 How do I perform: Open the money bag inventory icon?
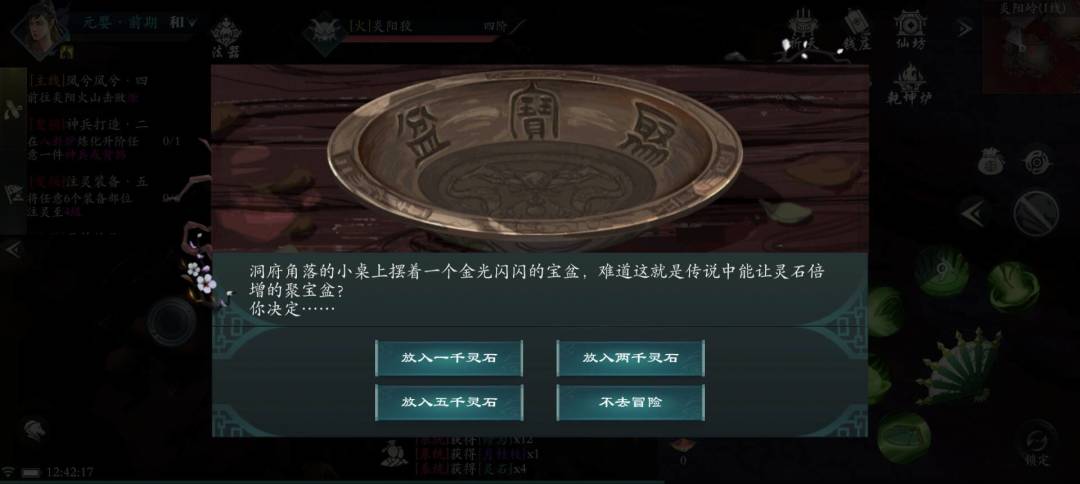[991, 161]
